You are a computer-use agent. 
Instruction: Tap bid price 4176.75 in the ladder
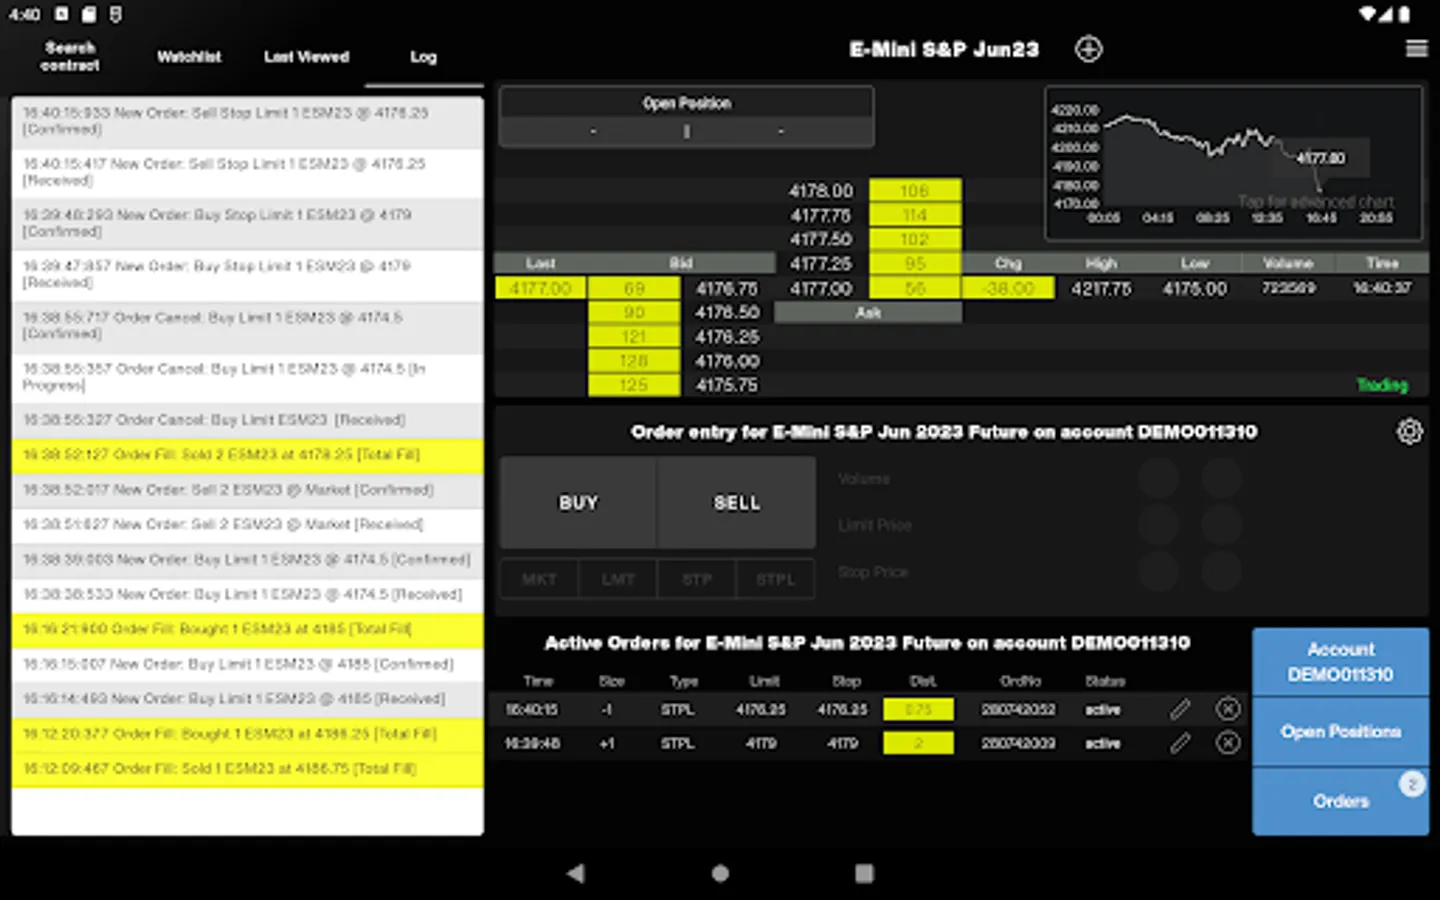coord(727,288)
